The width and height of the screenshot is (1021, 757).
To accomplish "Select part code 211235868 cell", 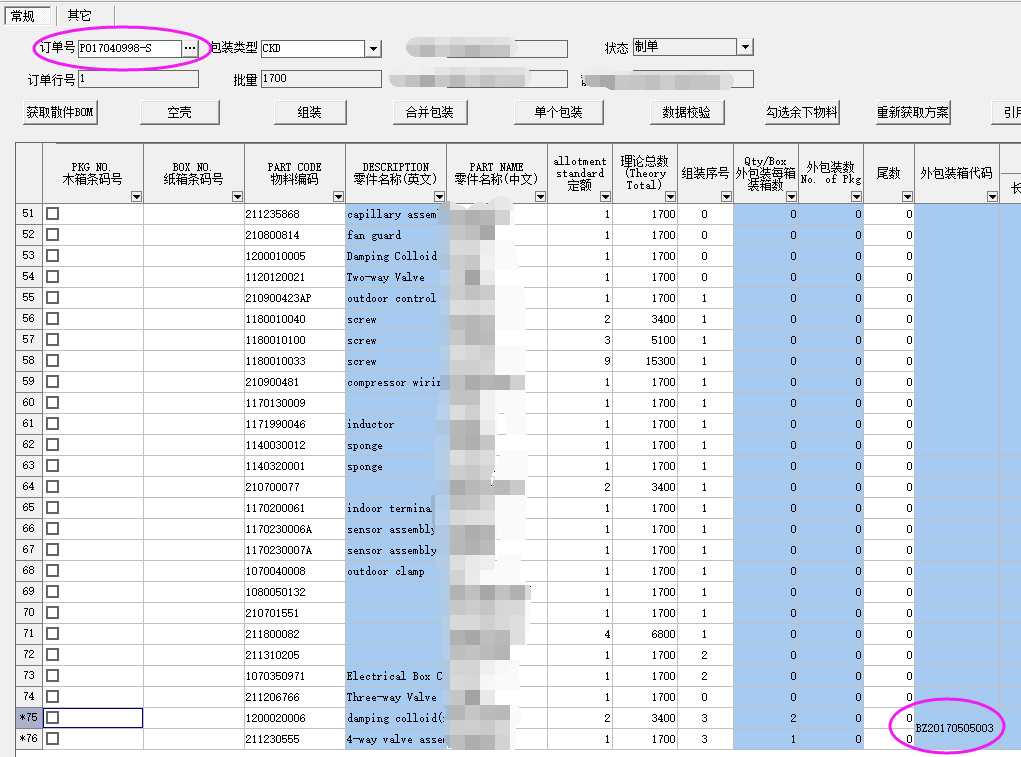I will coord(295,214).
